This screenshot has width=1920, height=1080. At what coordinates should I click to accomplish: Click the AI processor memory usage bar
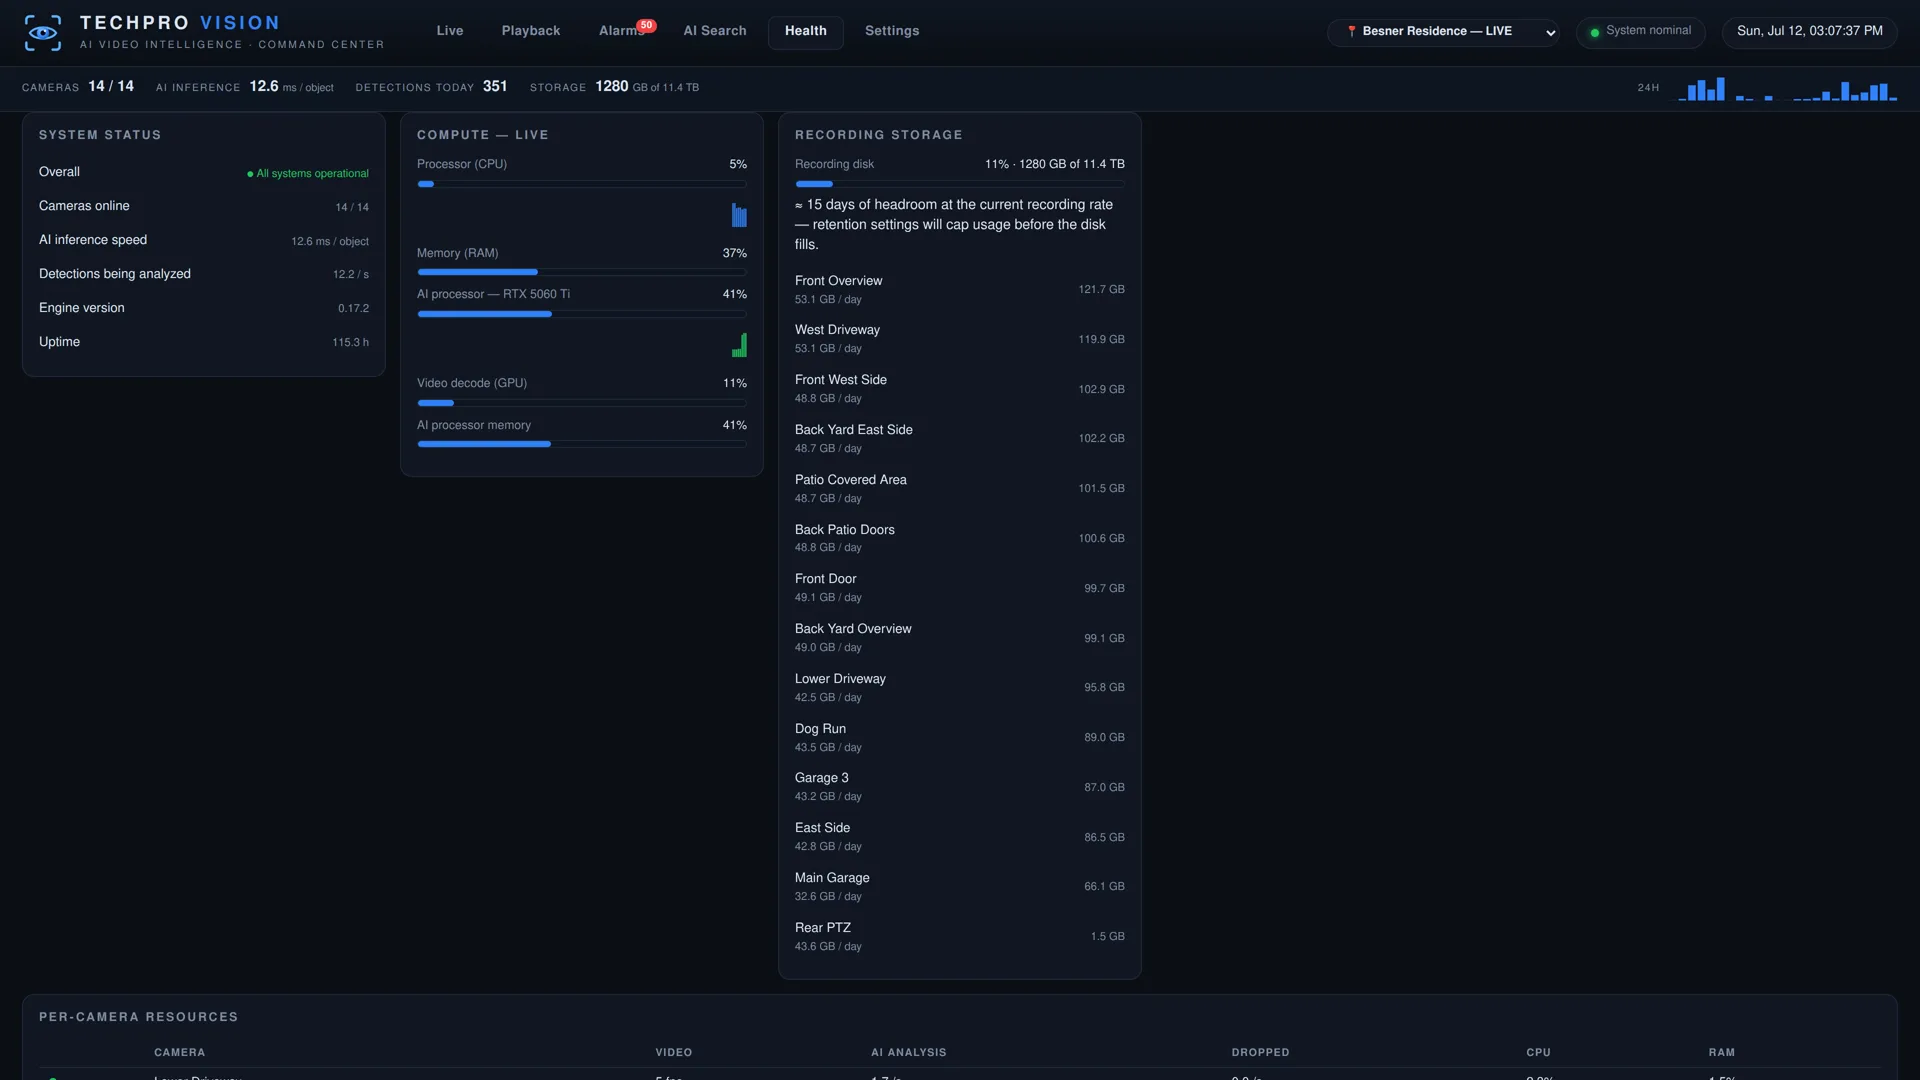[582, 444]
